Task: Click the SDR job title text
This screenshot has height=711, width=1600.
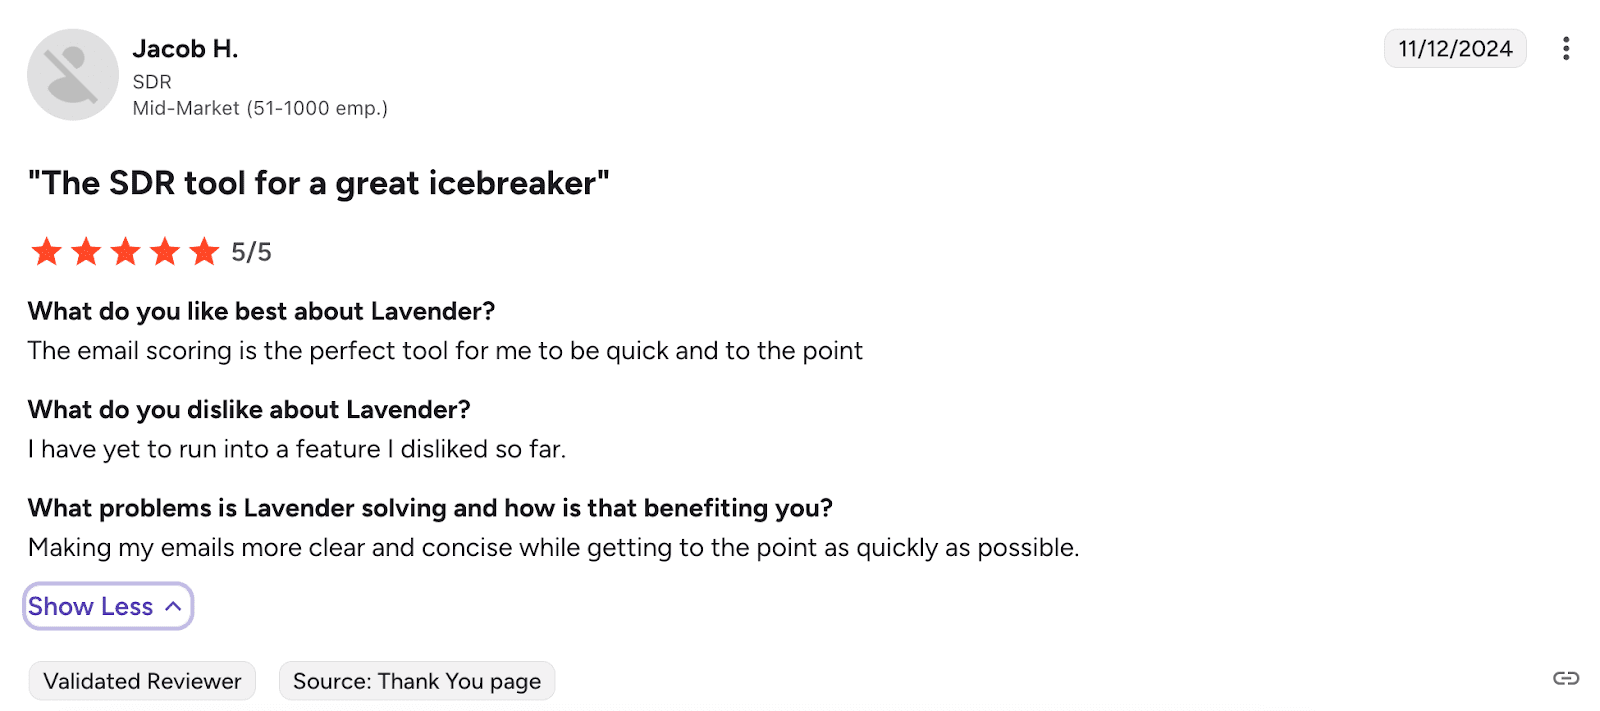Action: click(x=152, y=82)
